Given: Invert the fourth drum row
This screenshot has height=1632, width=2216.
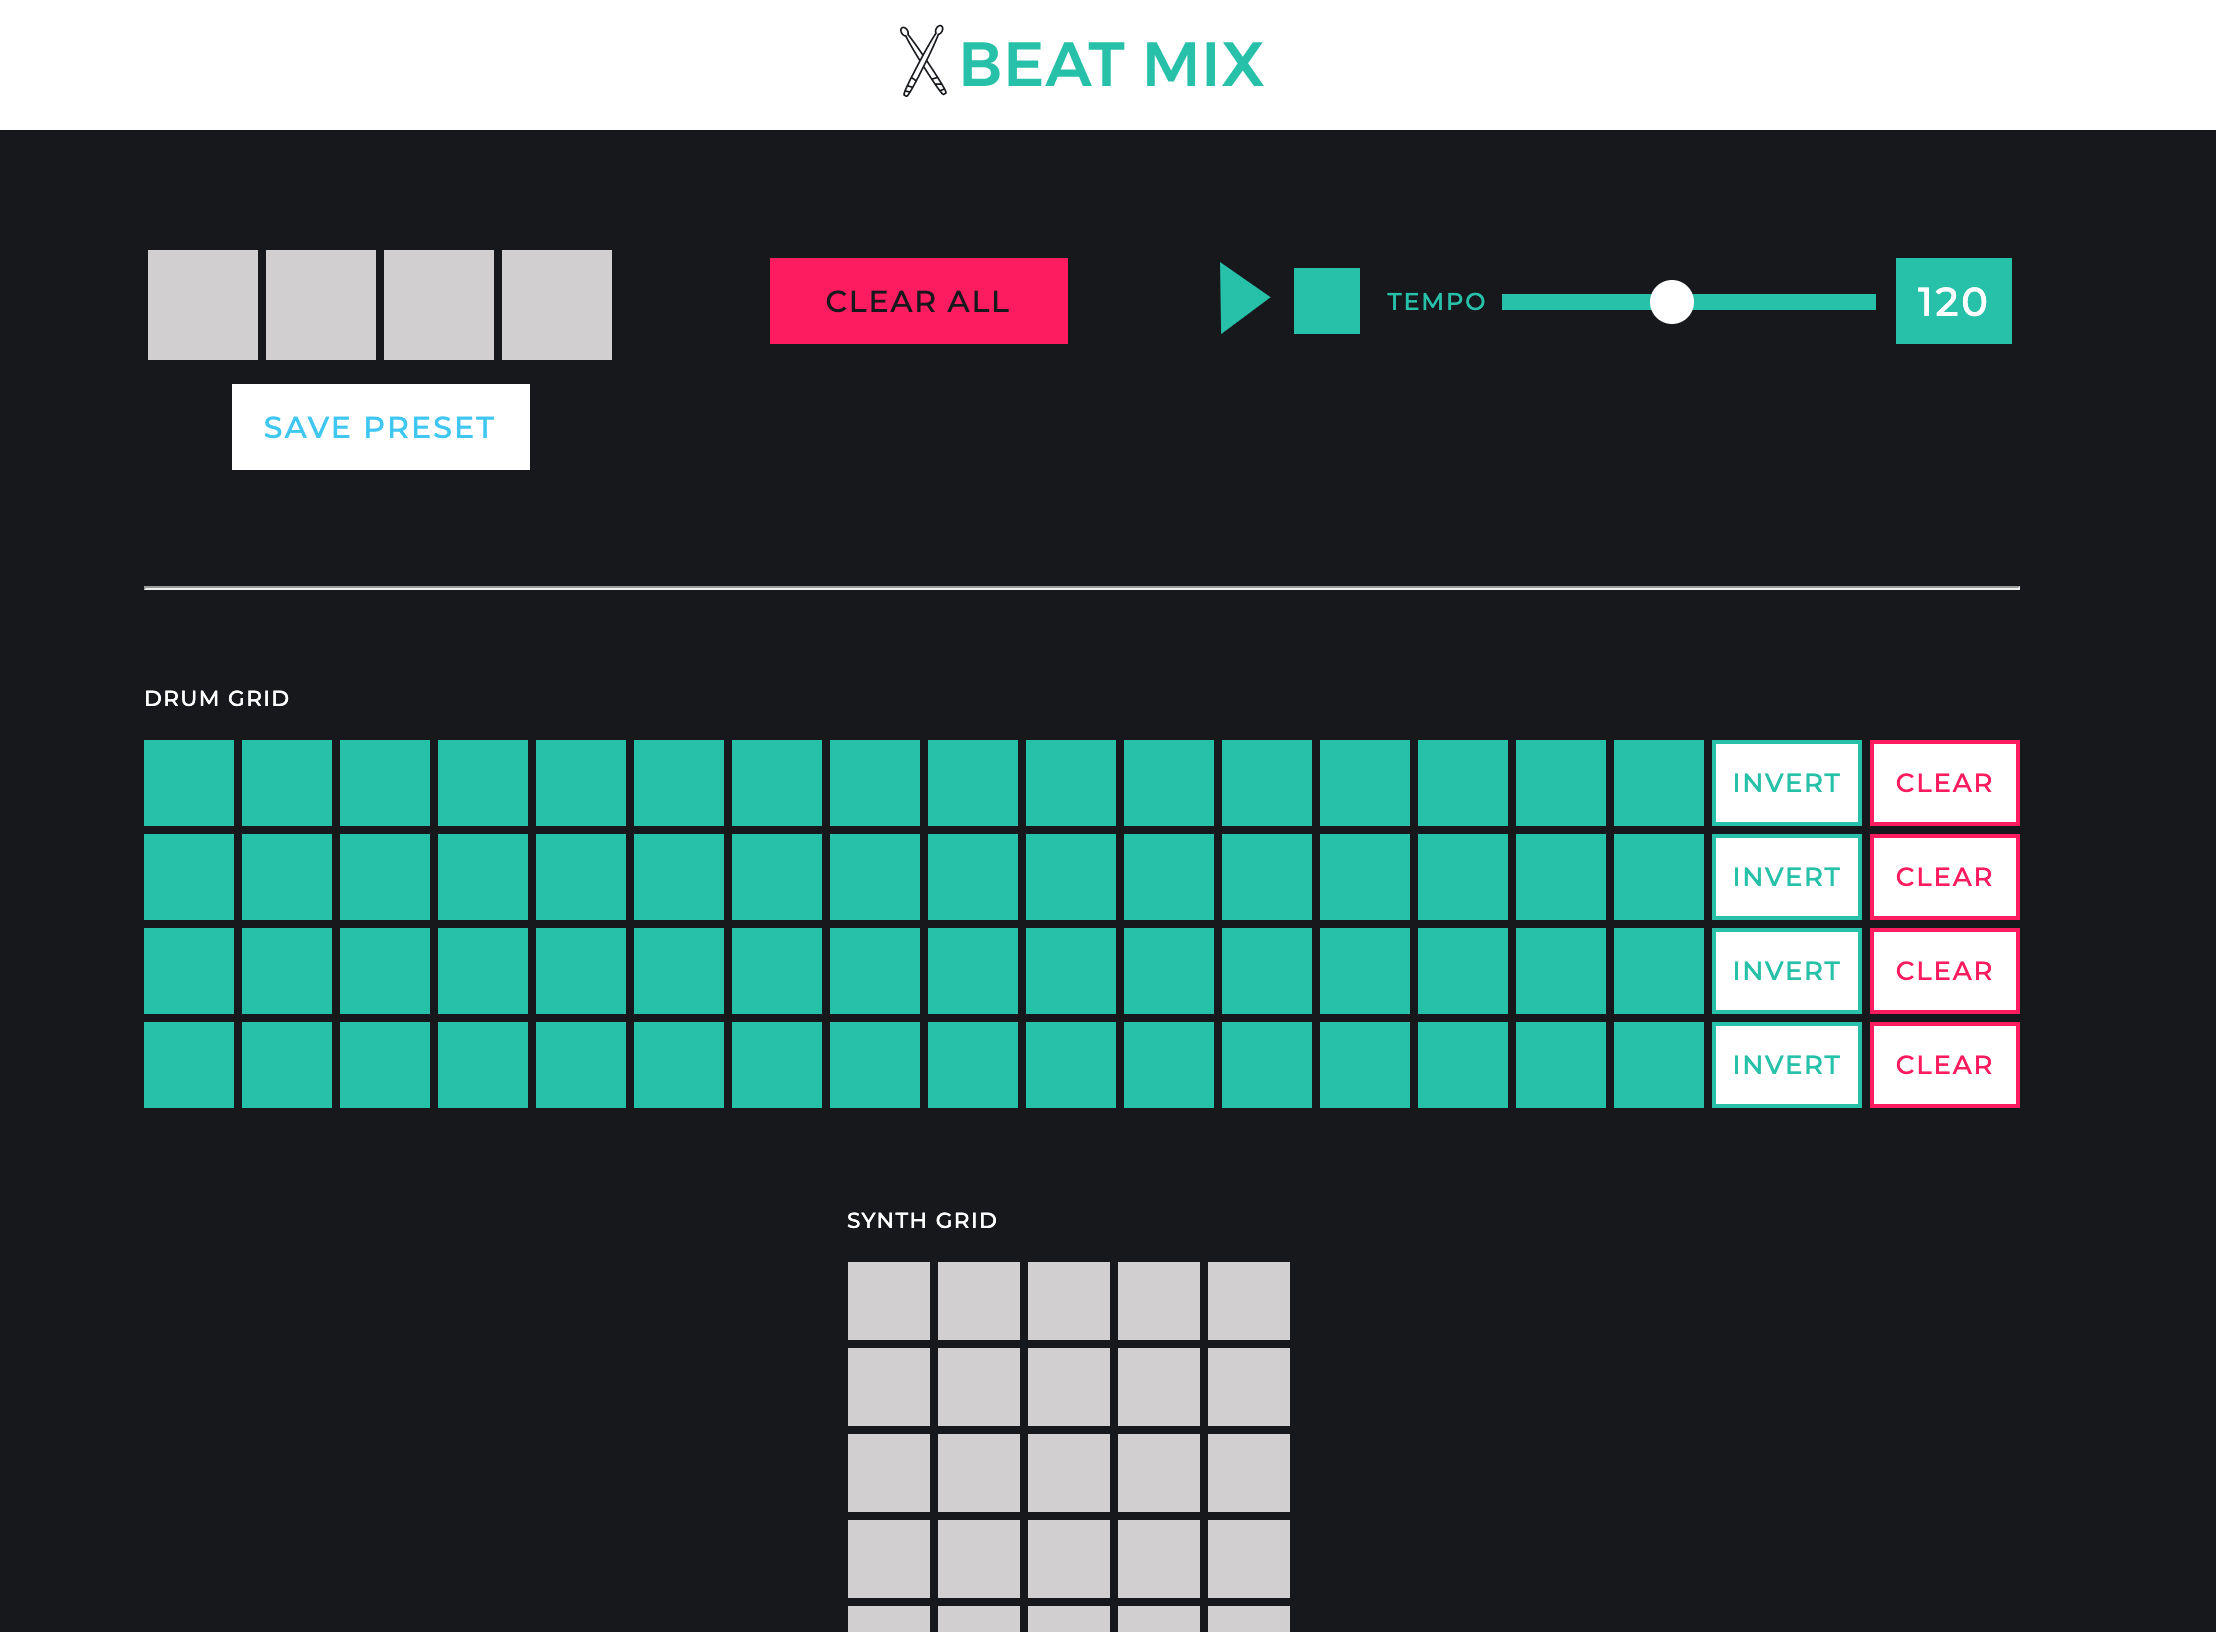Looking at the screenshot, I should tap(1786, 1065).
